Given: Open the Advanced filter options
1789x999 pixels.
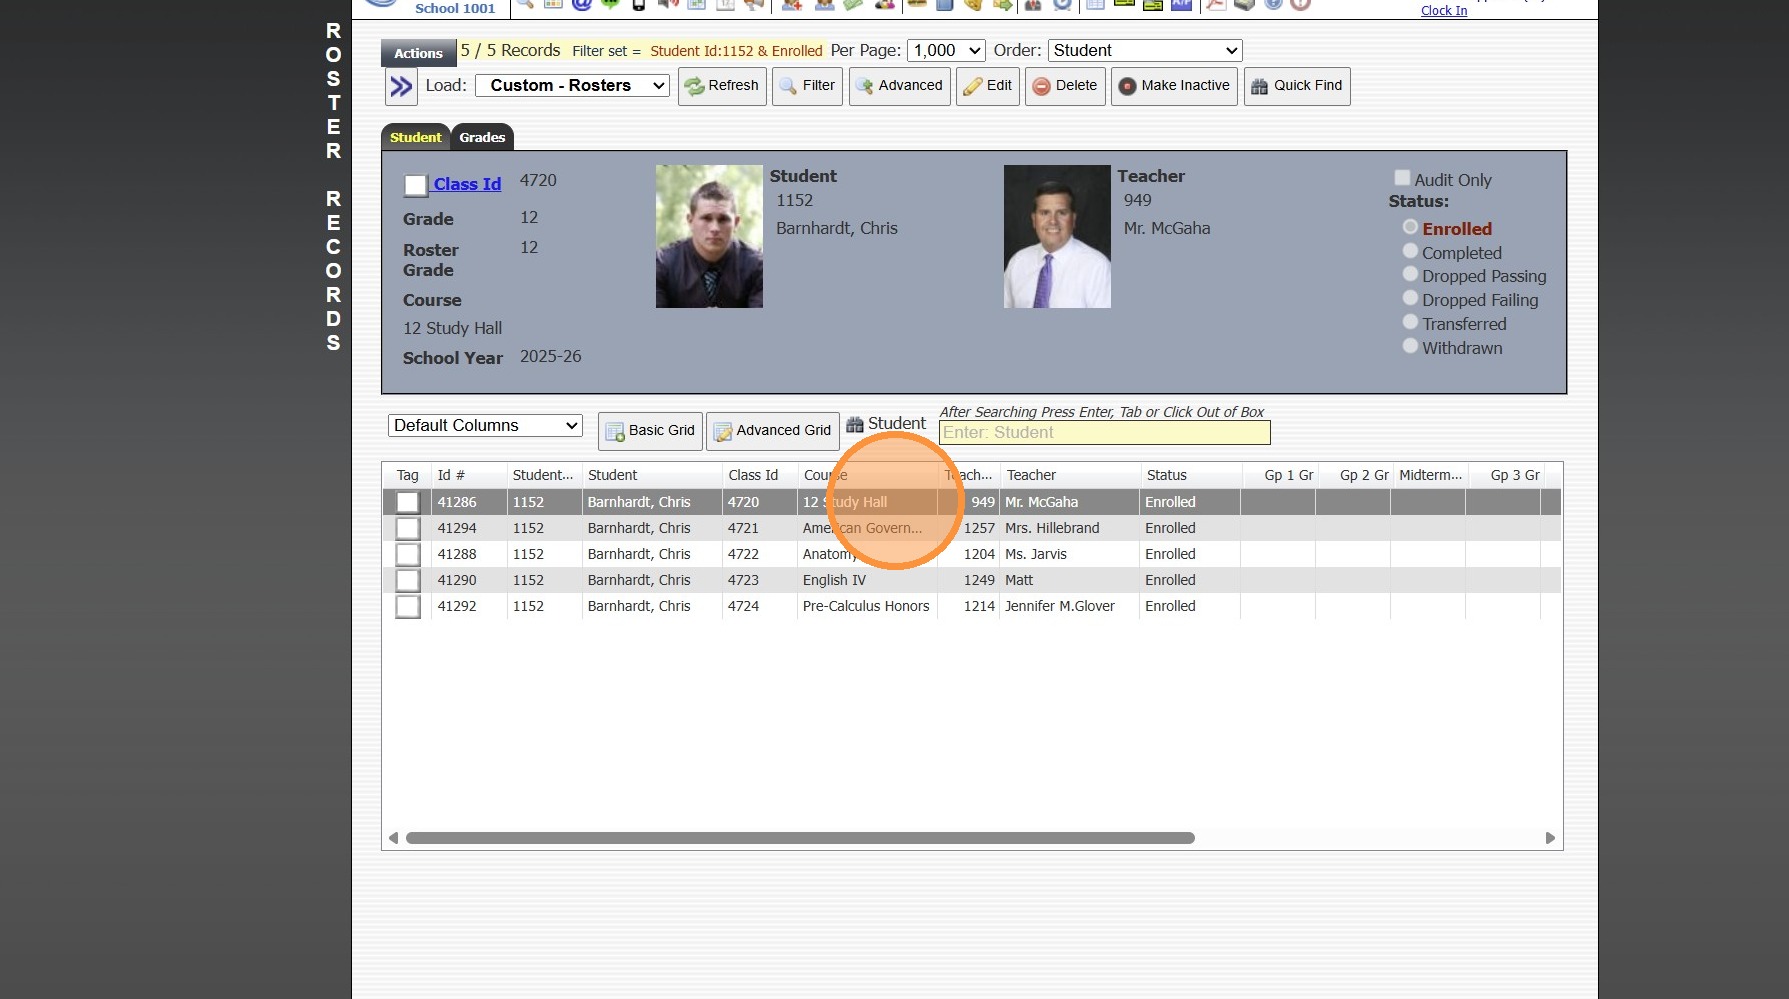Looking at the screenshot, I should 899,86.
